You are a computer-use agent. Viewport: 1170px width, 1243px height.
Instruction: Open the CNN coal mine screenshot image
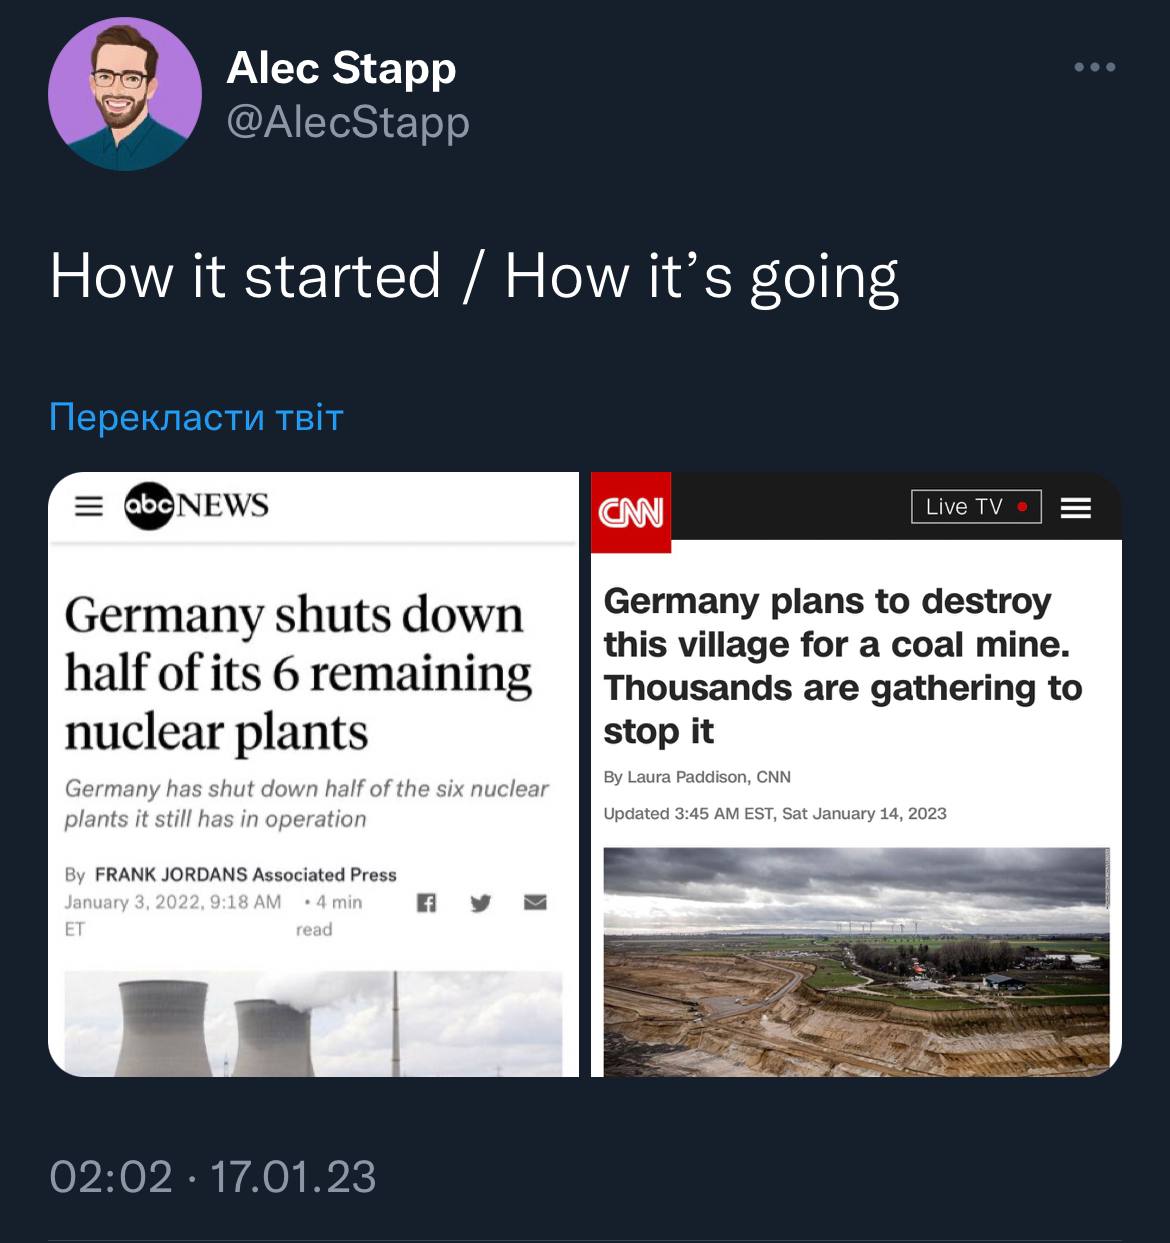coord(856,774)
